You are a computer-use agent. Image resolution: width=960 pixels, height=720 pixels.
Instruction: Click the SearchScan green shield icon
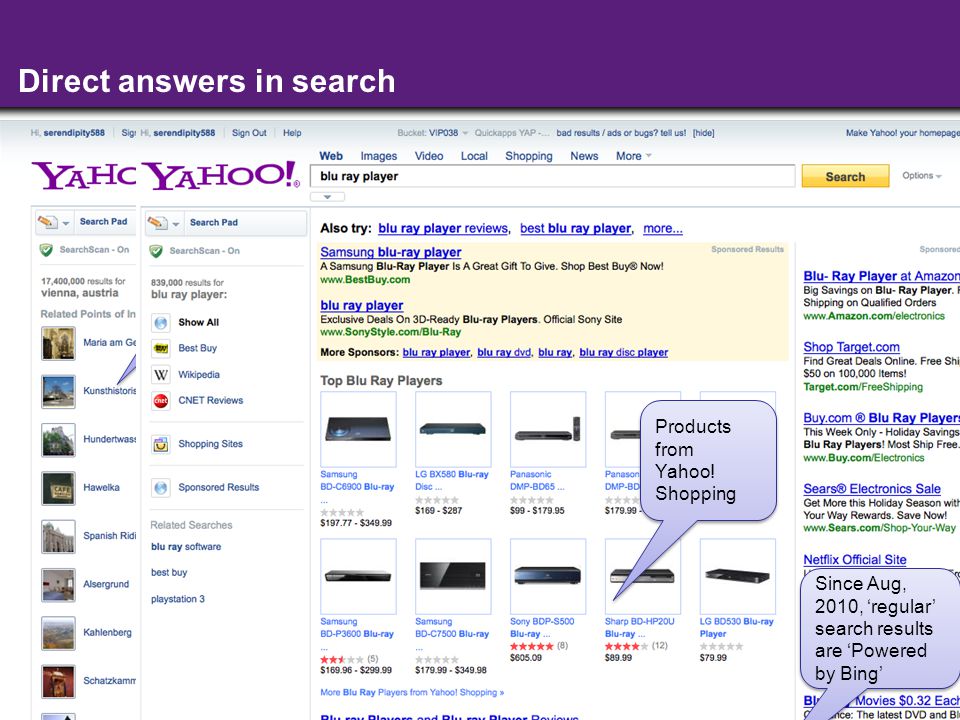tap(156, 251)
